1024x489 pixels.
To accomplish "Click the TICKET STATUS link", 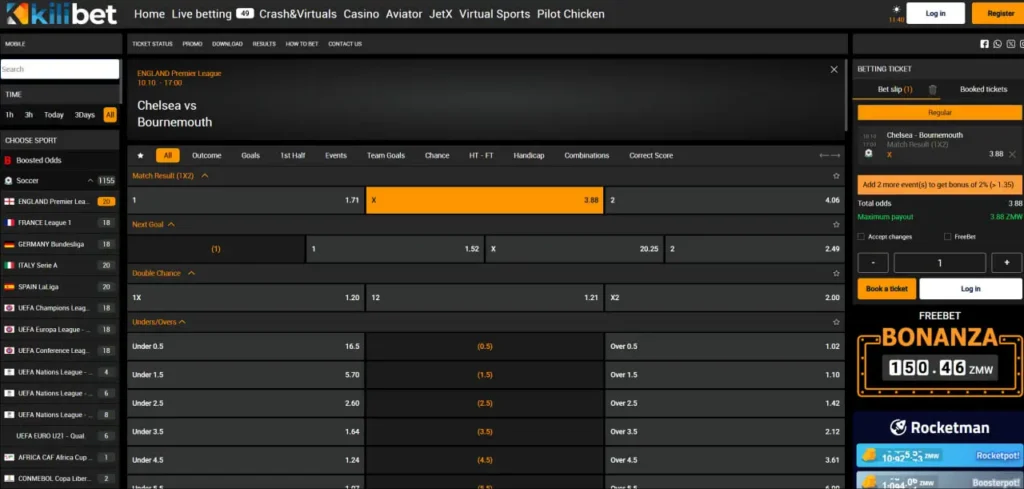I will [x=152, y=44].
